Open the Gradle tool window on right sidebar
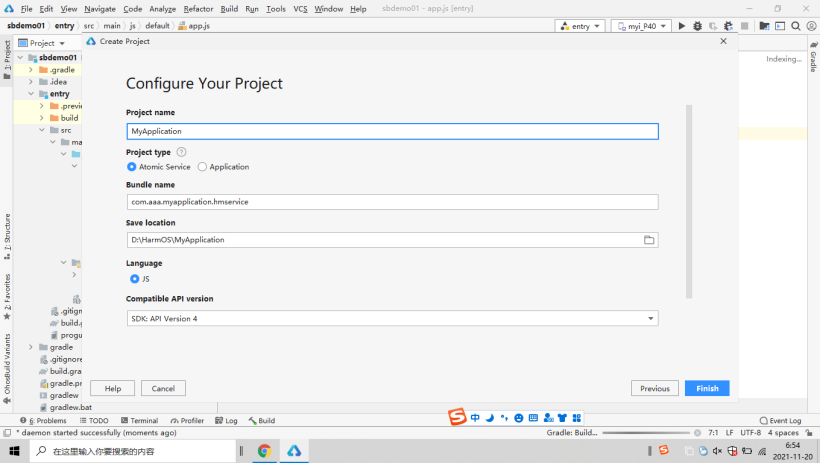The image size is (820, 463). [x=813, y=59]
